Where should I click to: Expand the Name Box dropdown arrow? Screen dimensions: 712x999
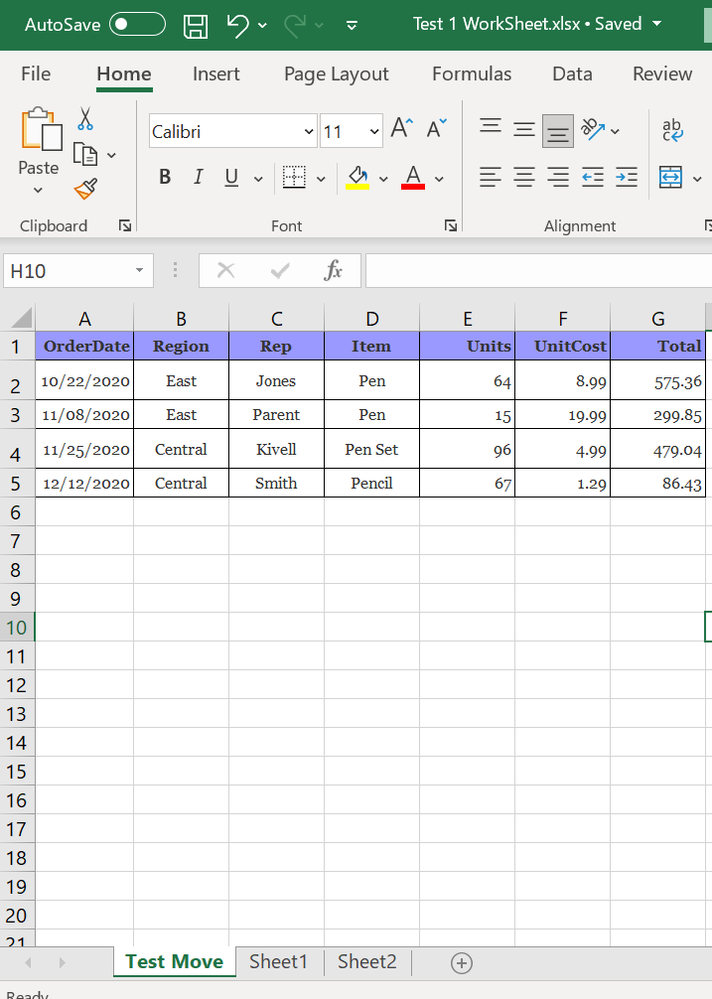[139, 271]
